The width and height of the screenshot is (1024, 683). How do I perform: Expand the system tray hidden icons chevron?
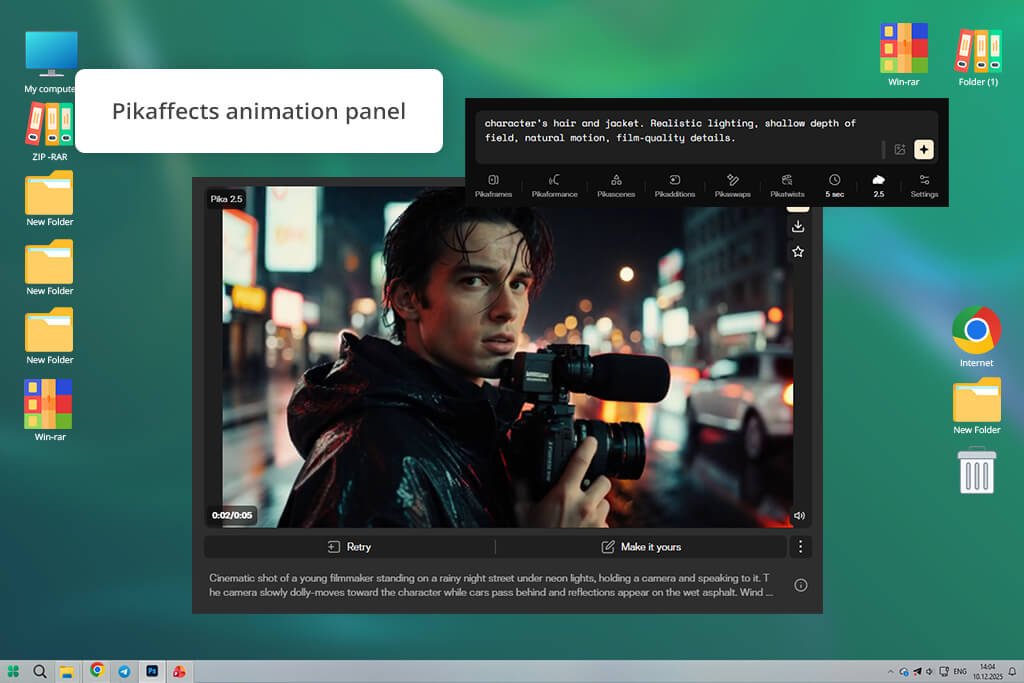890,671
